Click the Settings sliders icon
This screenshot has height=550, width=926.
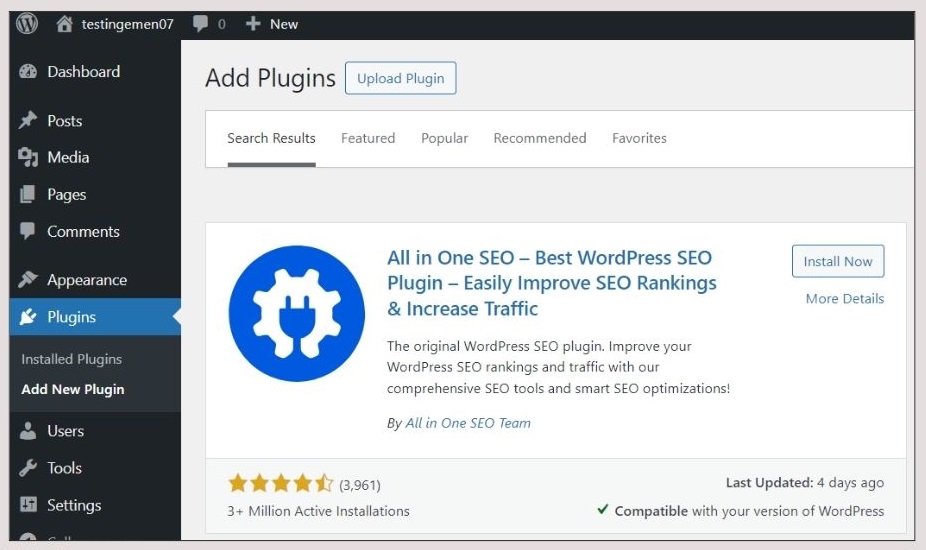tap(28, 505)
